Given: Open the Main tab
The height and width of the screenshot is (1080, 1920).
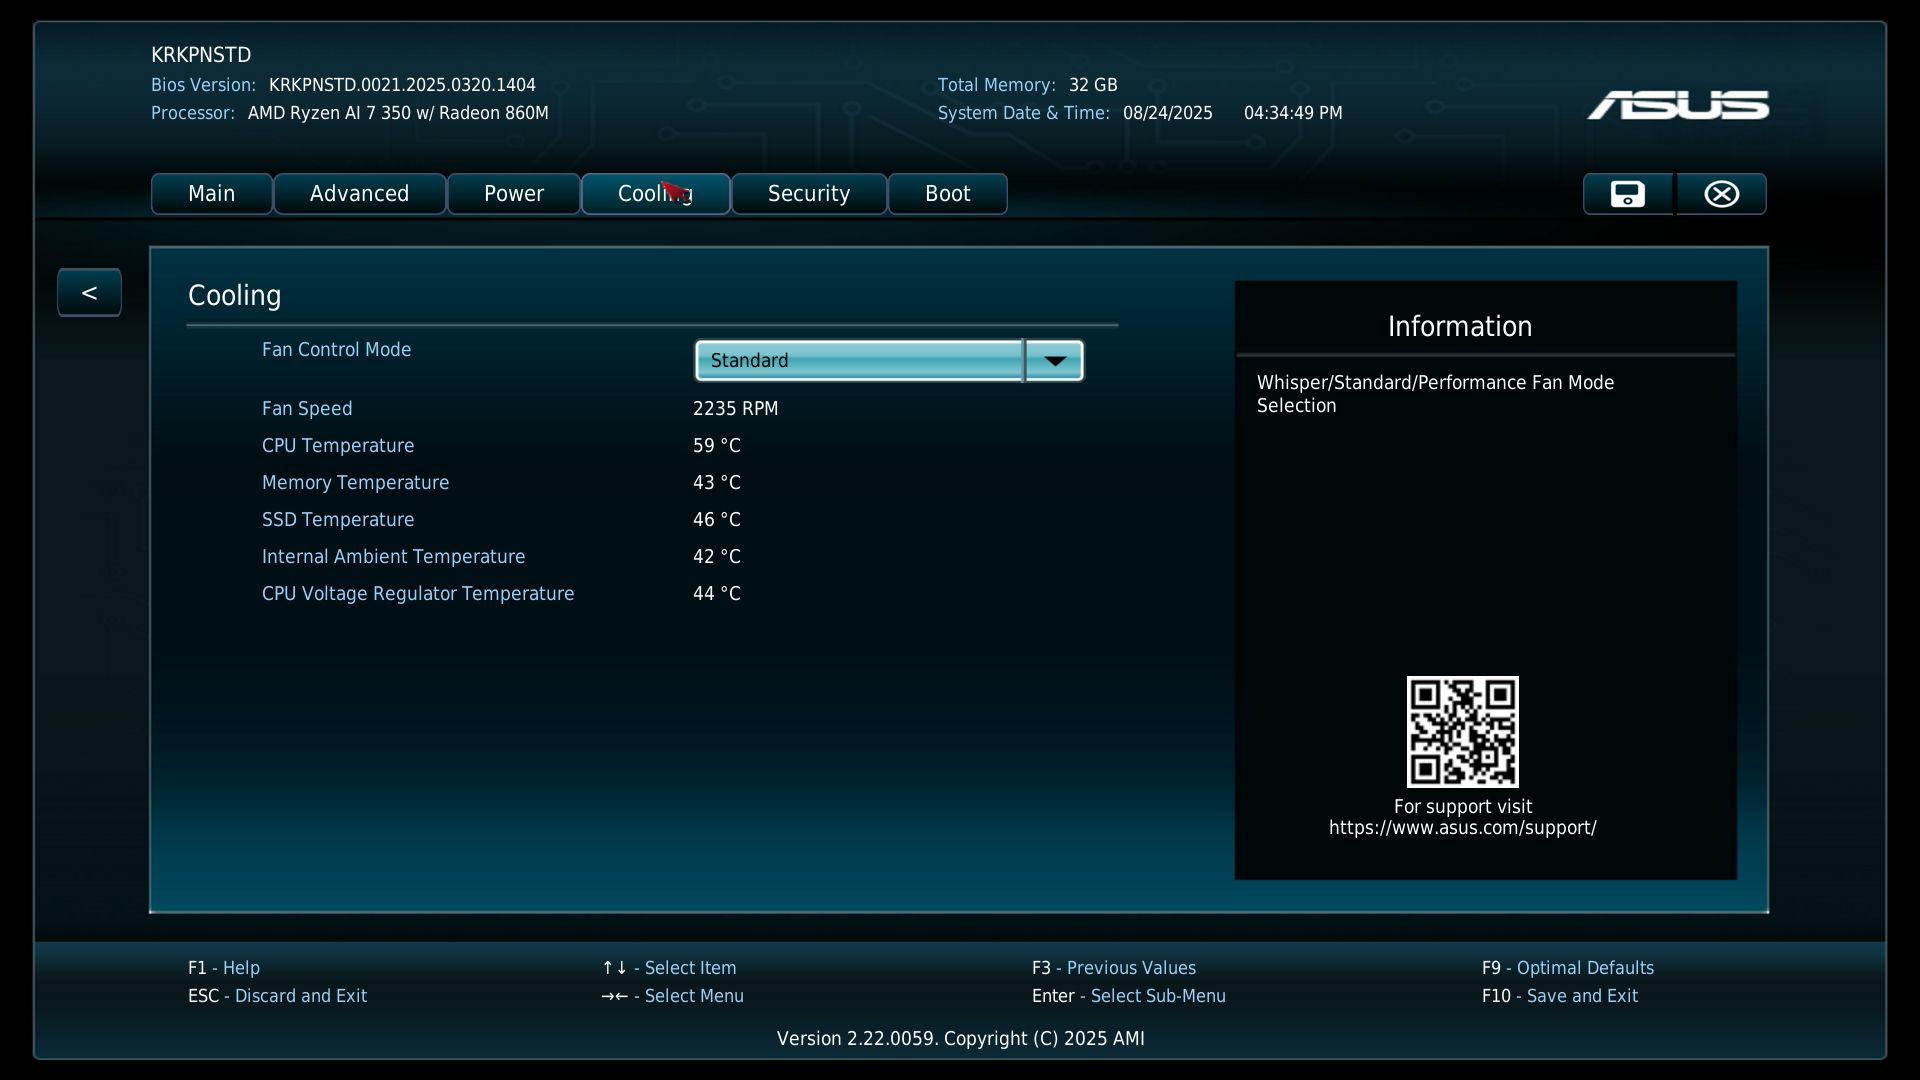Looking at the screenshot, I should tap(211, 194).
